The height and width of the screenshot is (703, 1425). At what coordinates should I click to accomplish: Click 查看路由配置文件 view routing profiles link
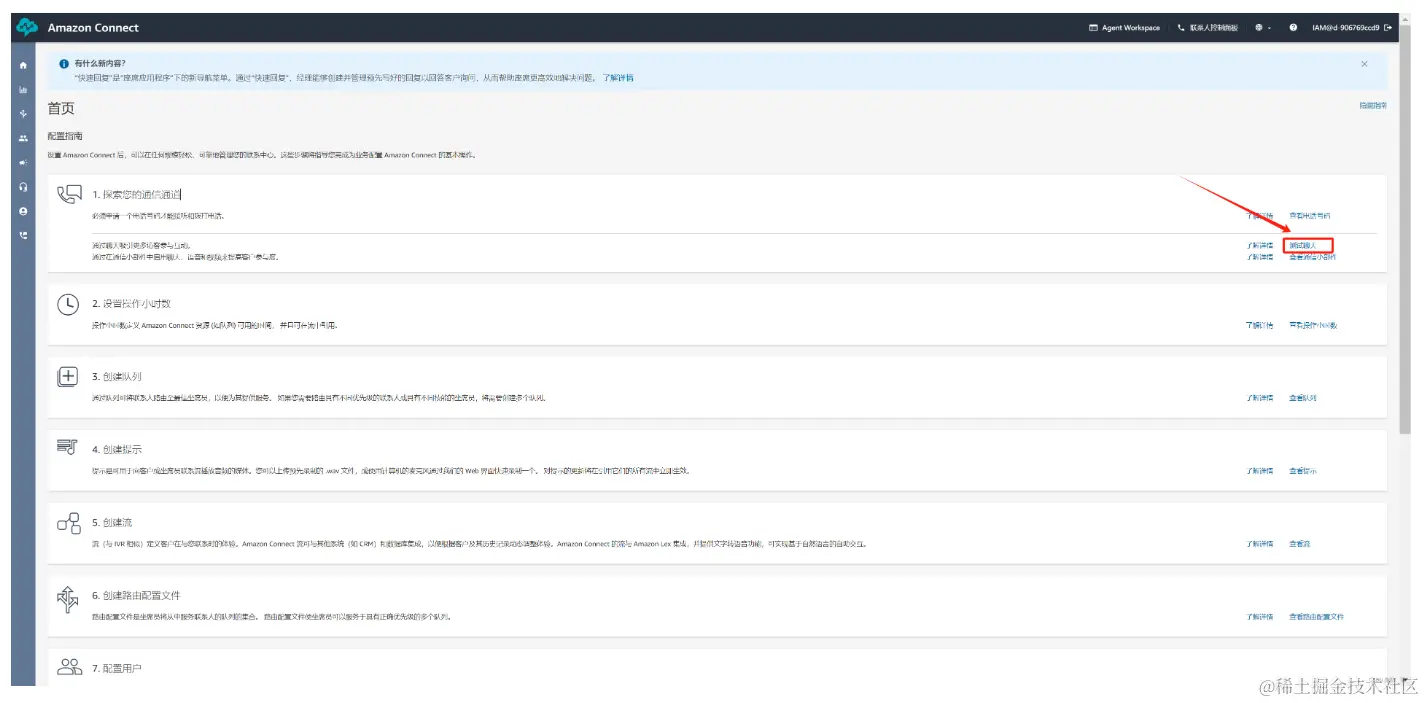(x=1316, y=617)
